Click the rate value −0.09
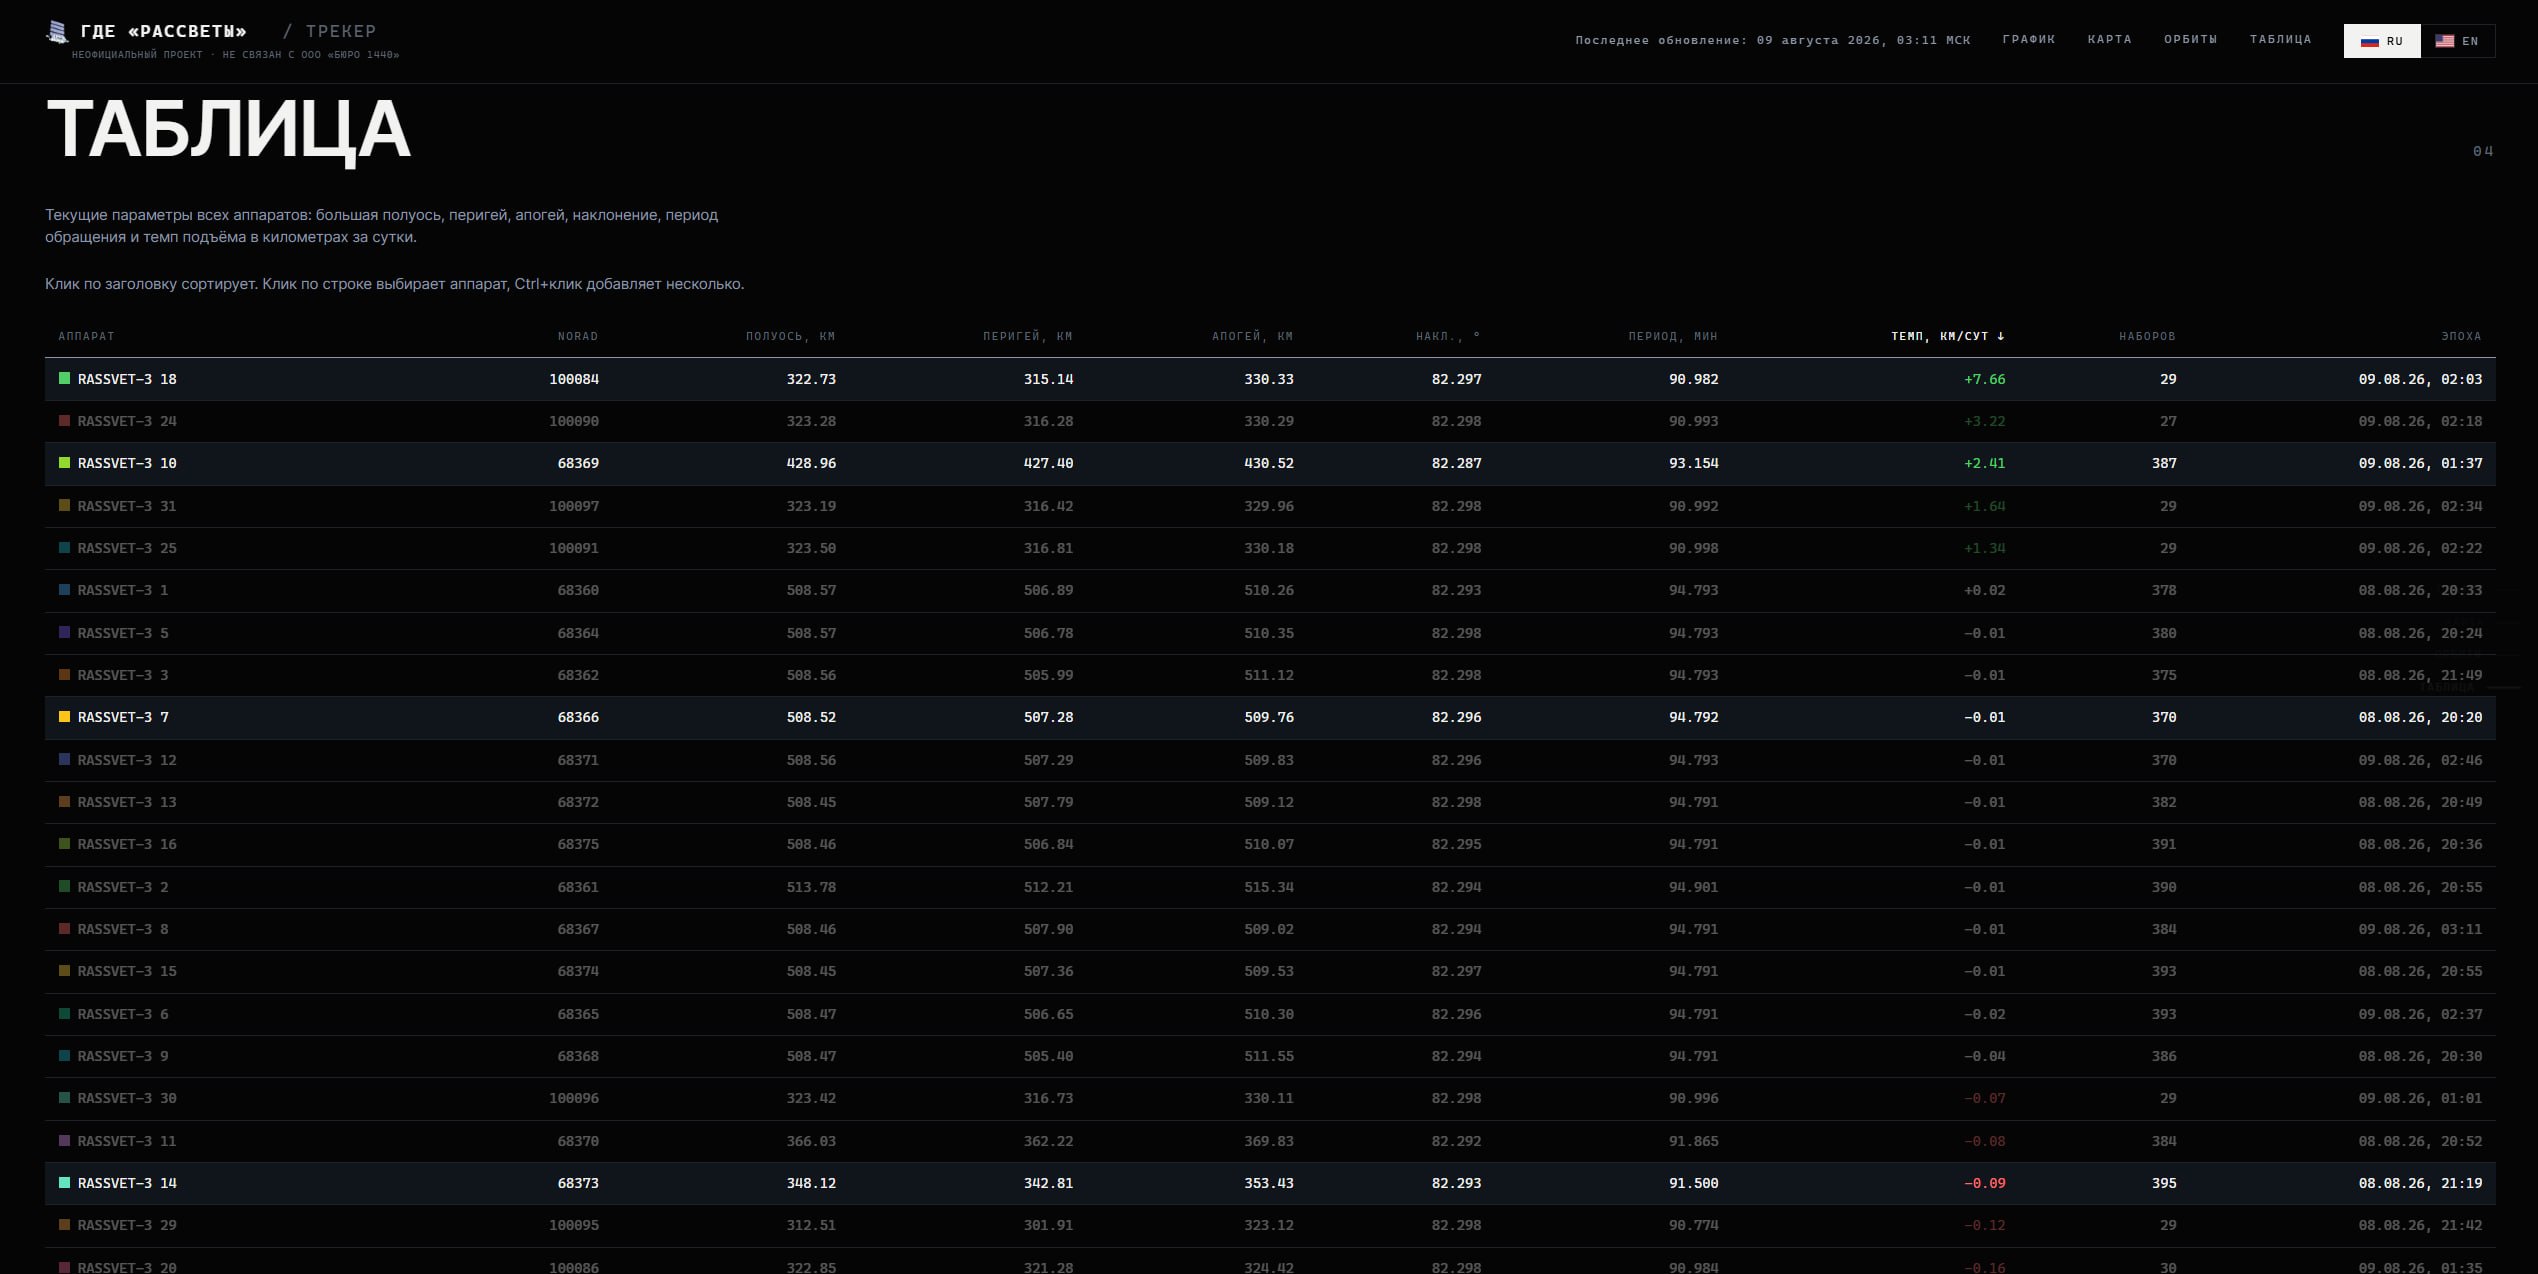 tap(1985, 1183)
